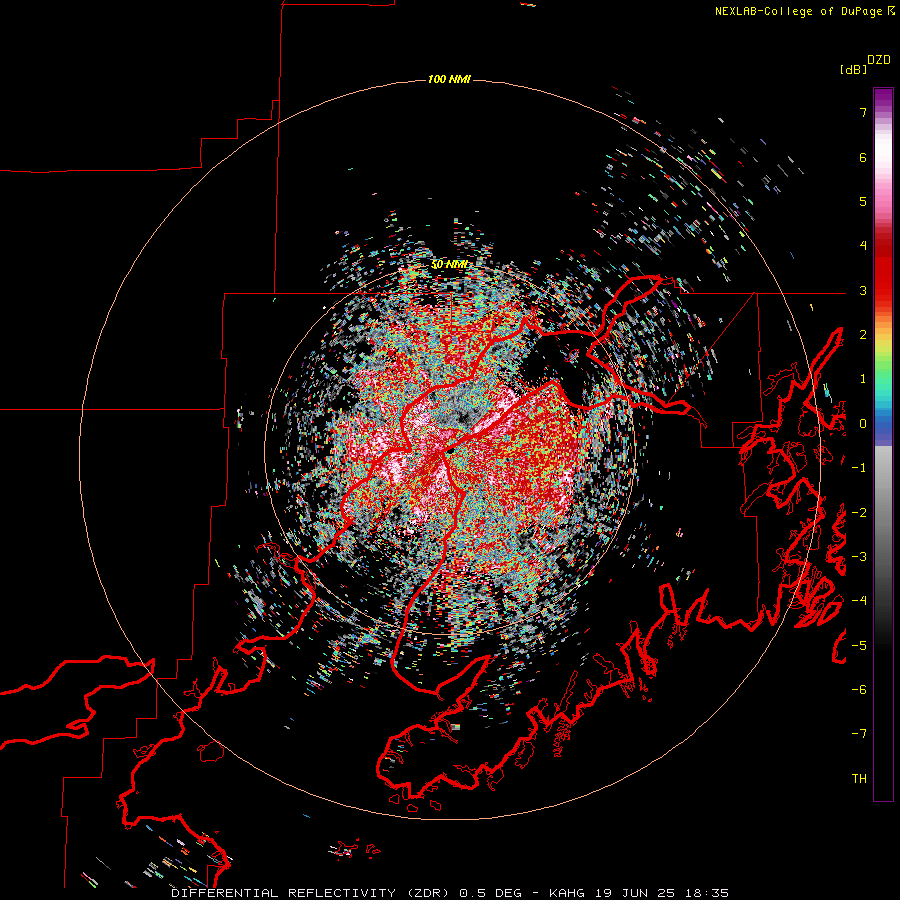Click the 7 dB scale value
The image size is (900, 900).
point(863,112)
